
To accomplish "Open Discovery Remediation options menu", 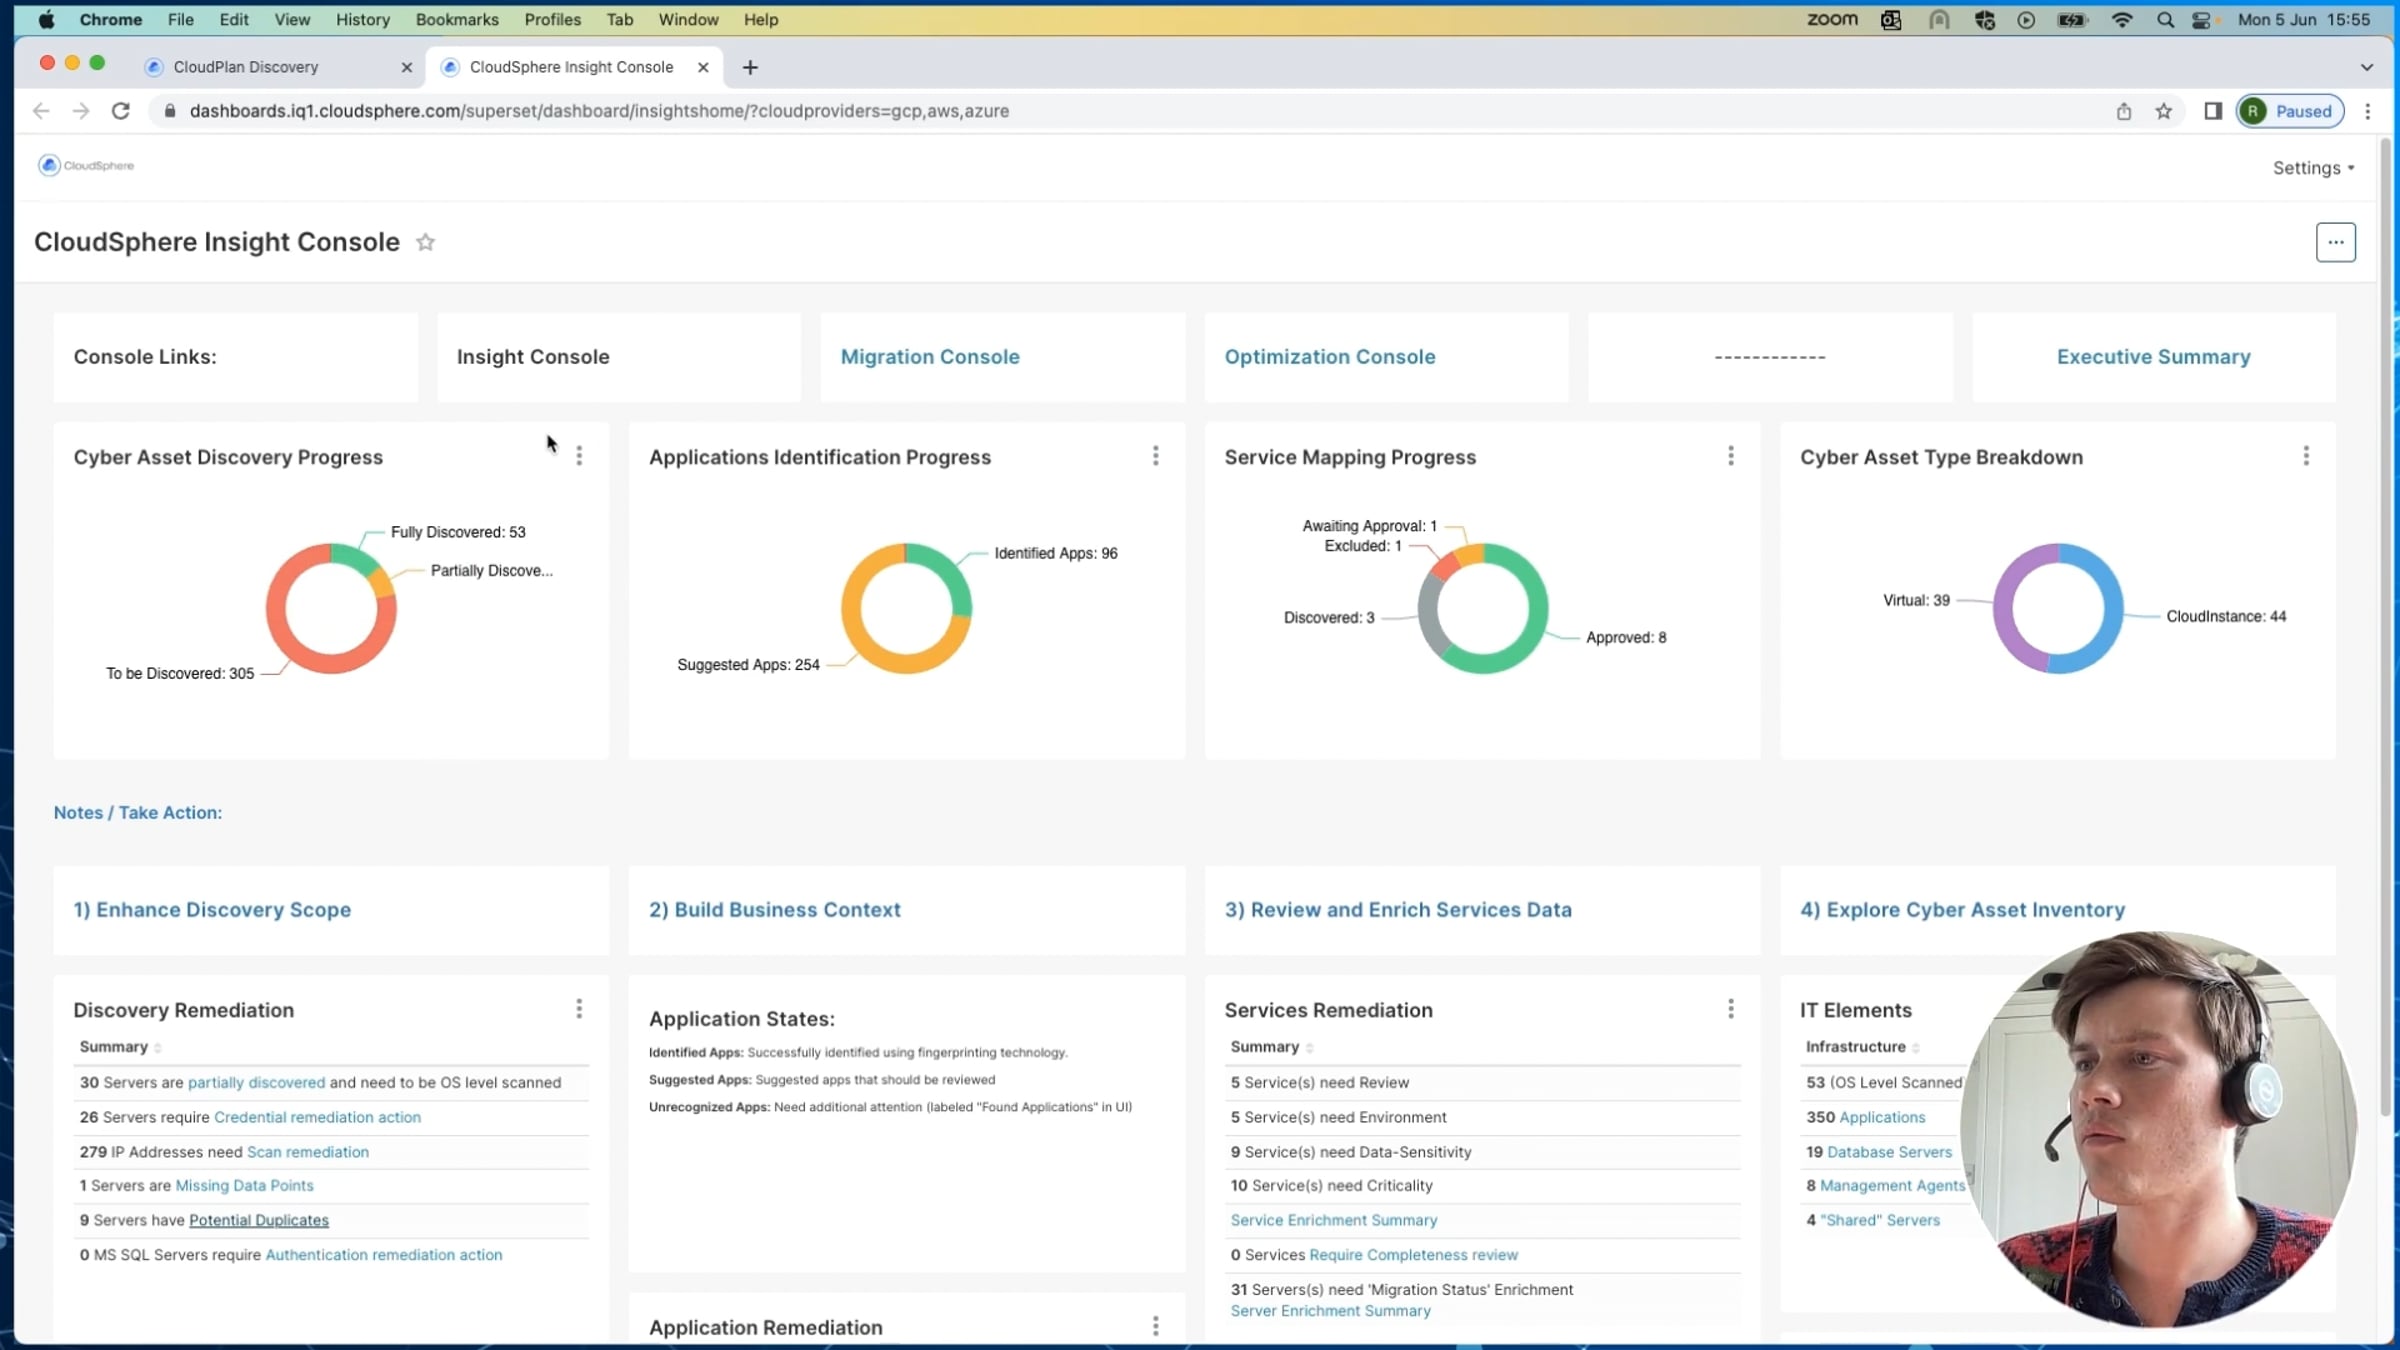I will (x=579, y=1009).
